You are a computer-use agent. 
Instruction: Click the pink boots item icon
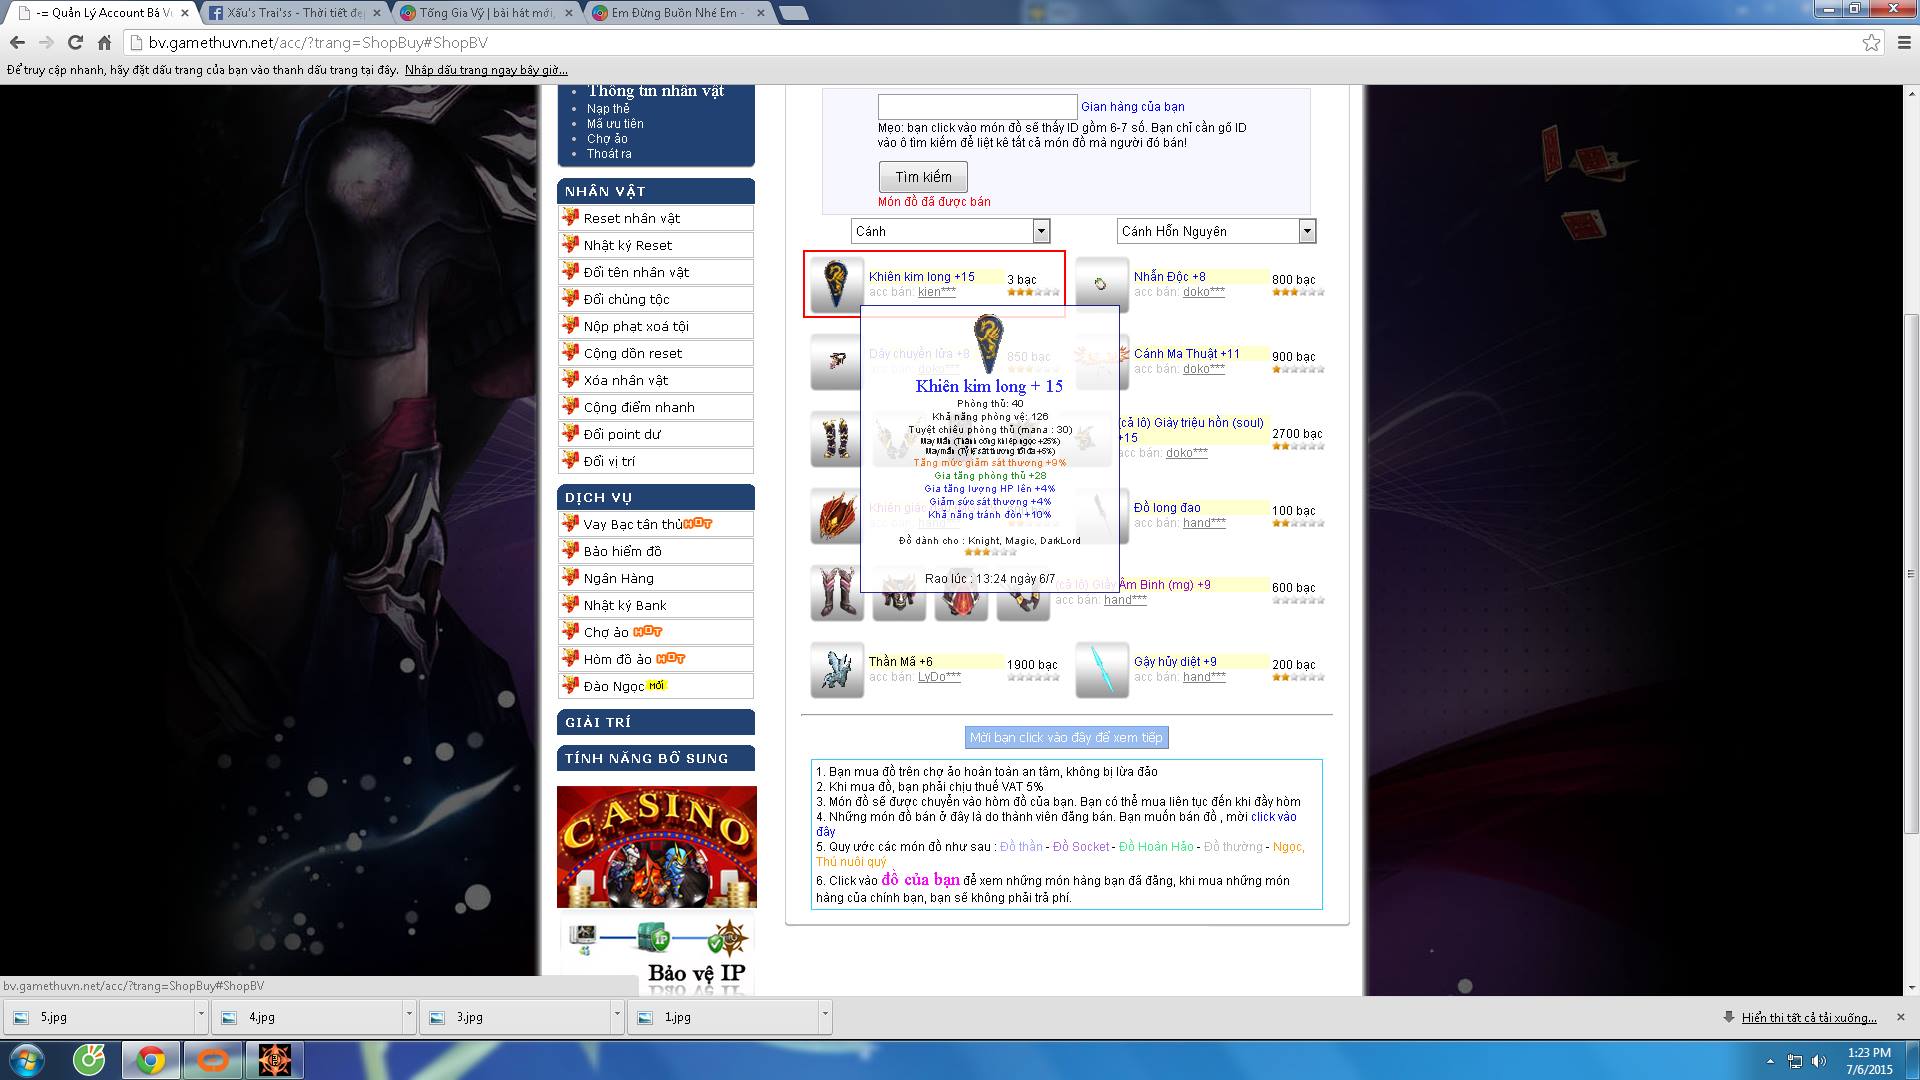pyautogui.click(x=836, y=593)
